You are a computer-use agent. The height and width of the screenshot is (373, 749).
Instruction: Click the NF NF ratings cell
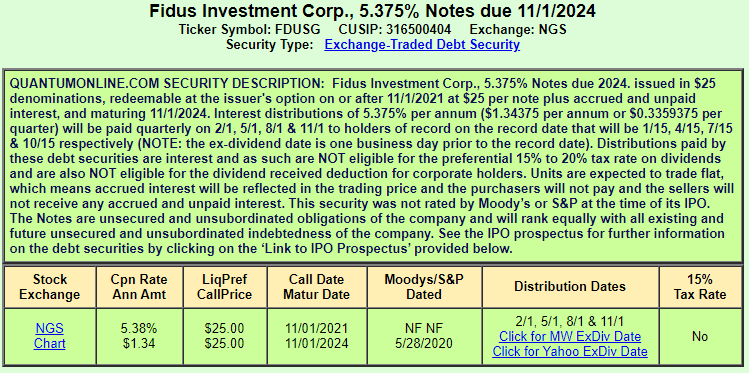[424, 329]
